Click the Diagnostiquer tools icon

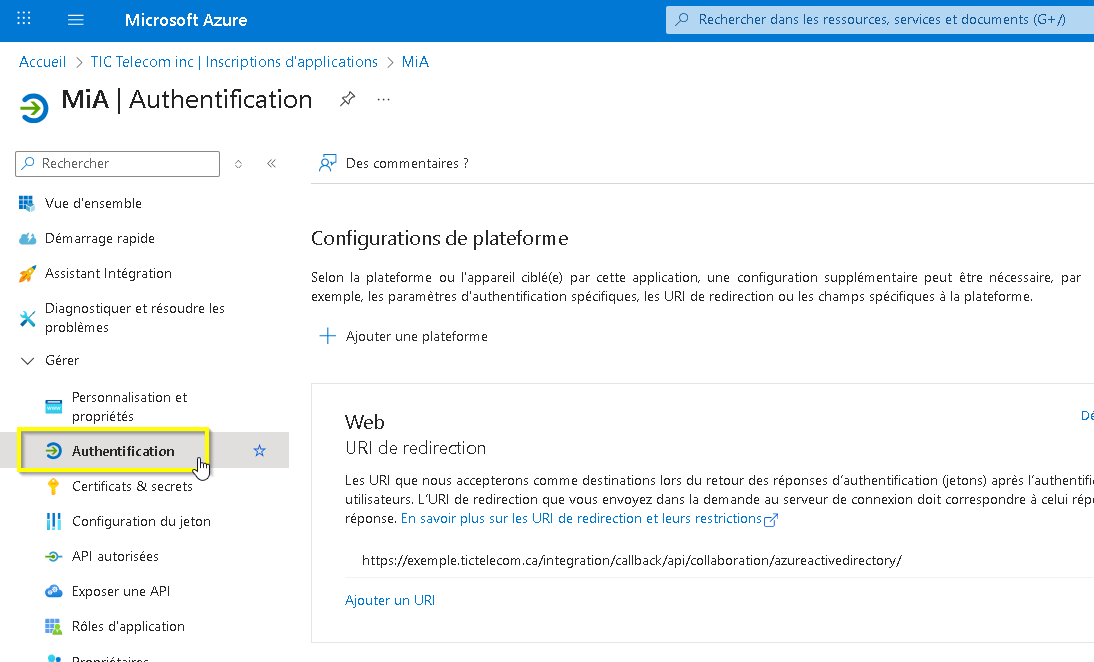coord(27,319)
